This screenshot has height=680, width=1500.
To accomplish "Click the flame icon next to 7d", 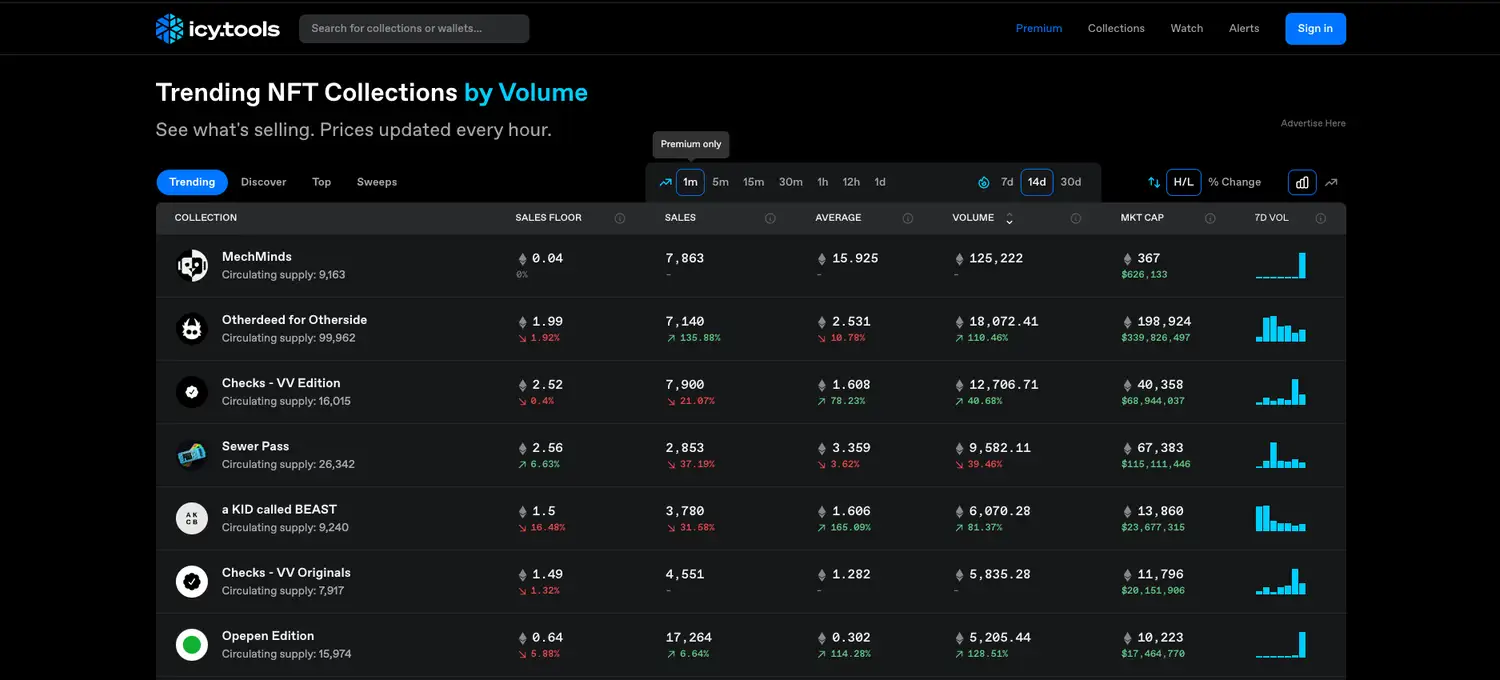I will pos(983,181).
